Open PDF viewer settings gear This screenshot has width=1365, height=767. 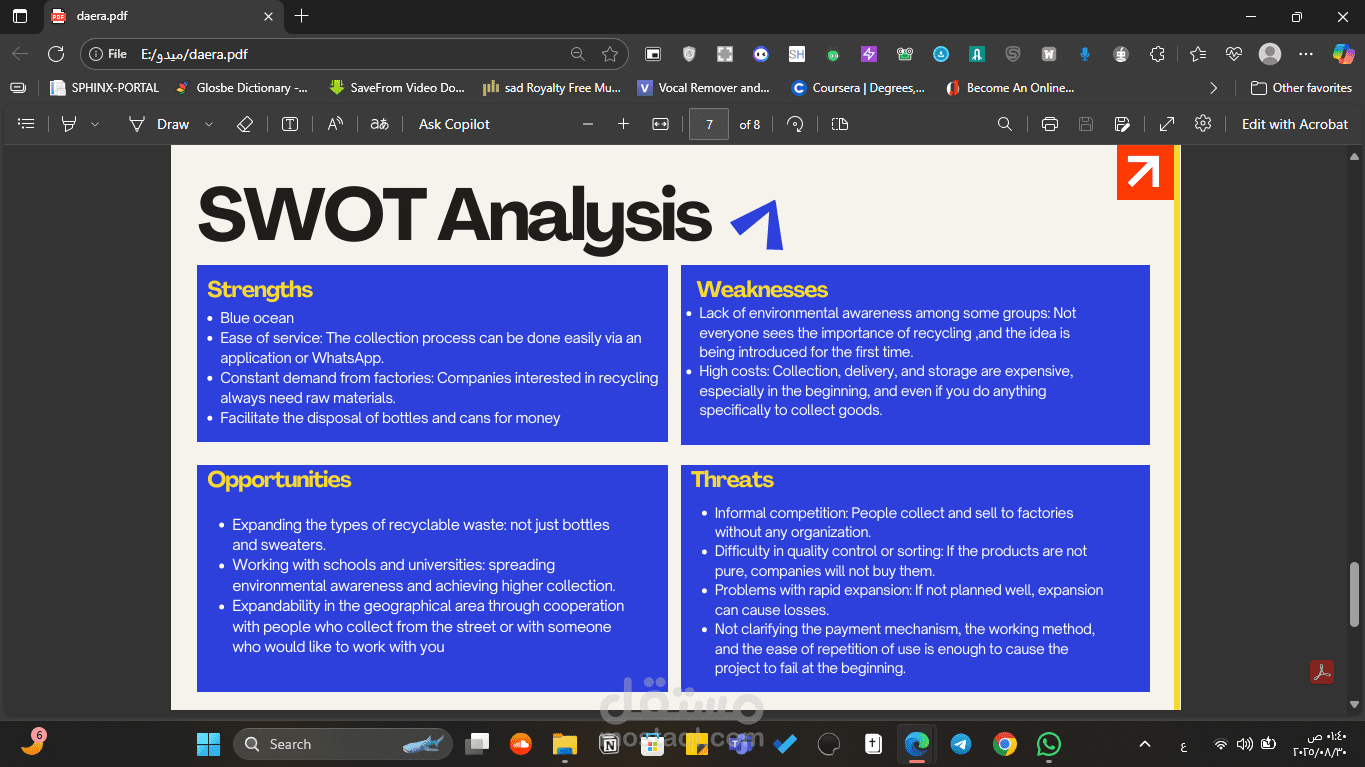coord(1203,123)
